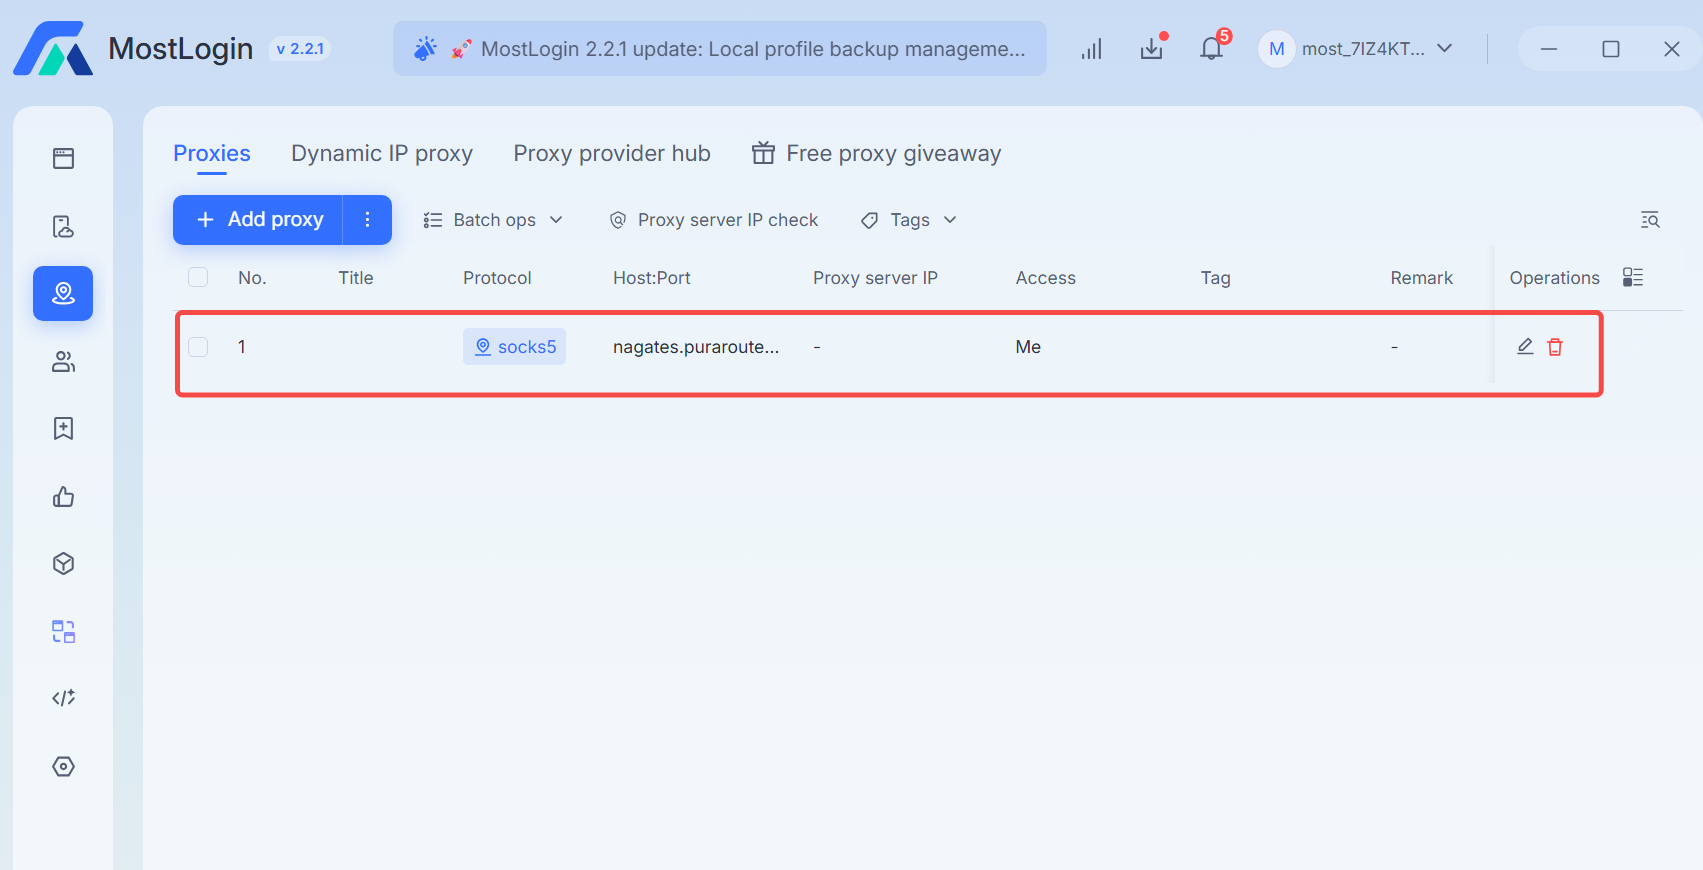The width and height of the screenshot is (1703, 870).
Task: Click the Me access cell
Action: tap(1028, 347)
